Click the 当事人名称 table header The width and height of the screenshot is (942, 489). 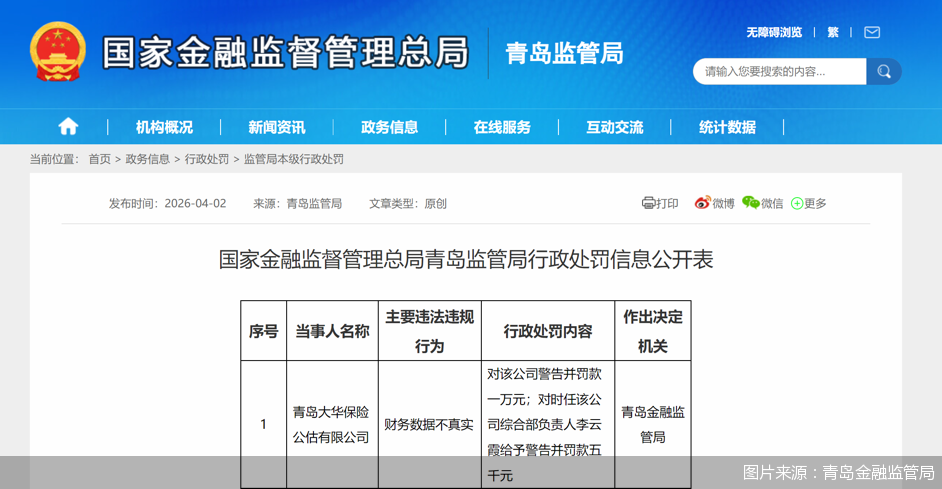click(332, 331)
